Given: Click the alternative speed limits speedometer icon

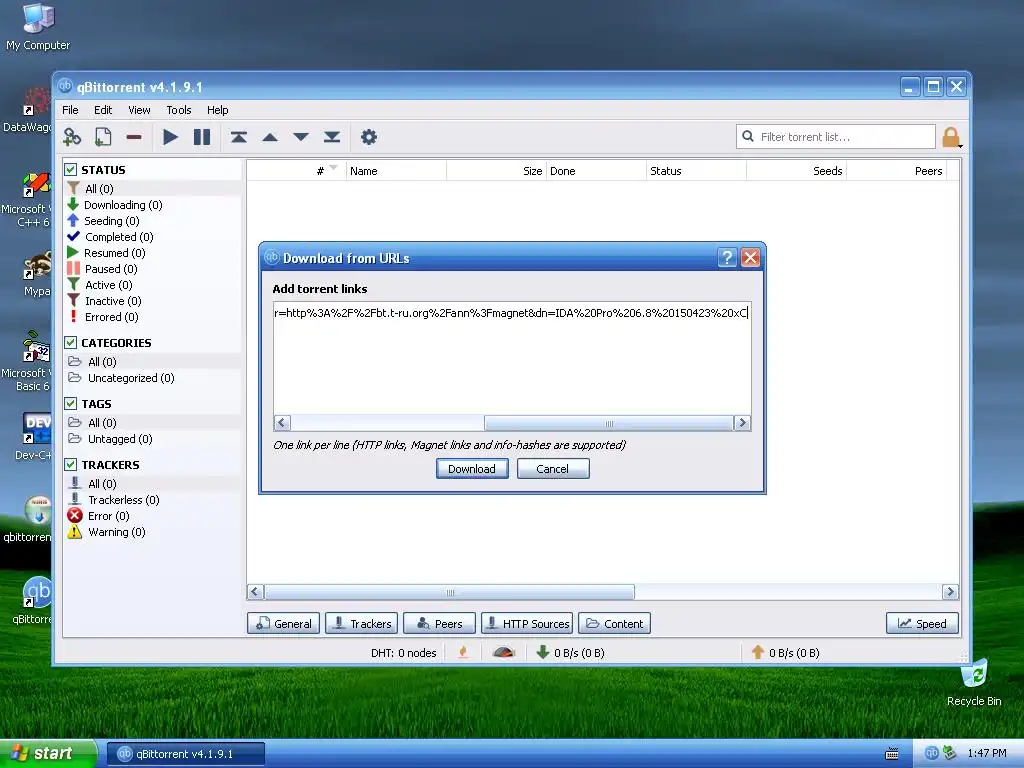Looking at the screenshot, I should (504, 652).
